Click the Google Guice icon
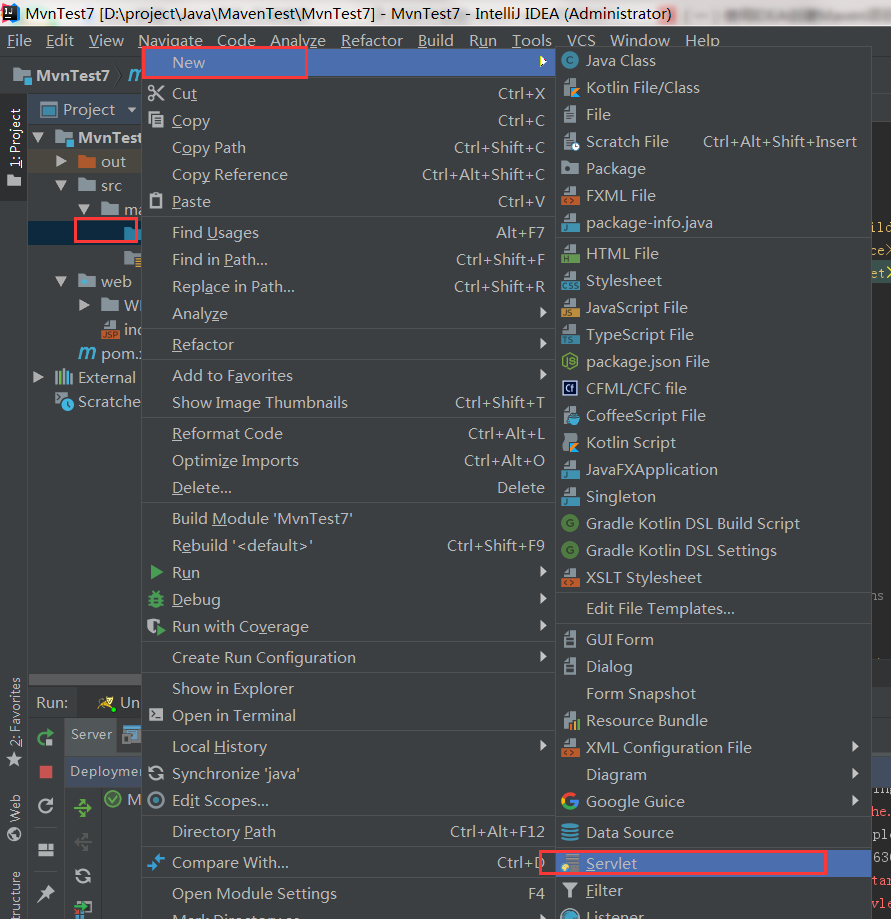The image size is (891, 919). pyautogui.click(x=570, y=801)
